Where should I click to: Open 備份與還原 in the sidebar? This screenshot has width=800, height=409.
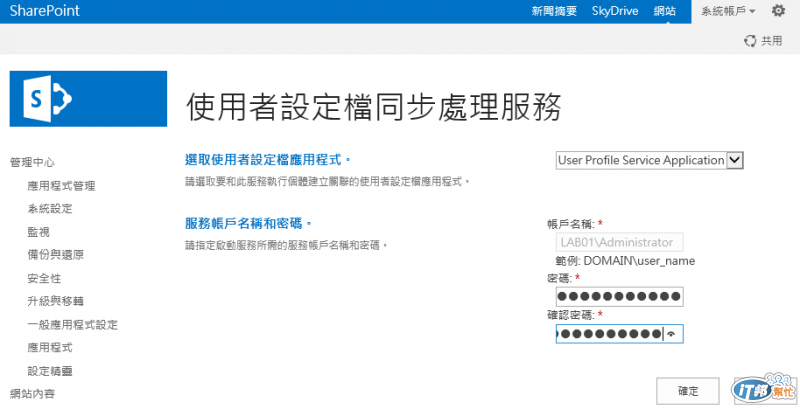click(x=56, y=255)
